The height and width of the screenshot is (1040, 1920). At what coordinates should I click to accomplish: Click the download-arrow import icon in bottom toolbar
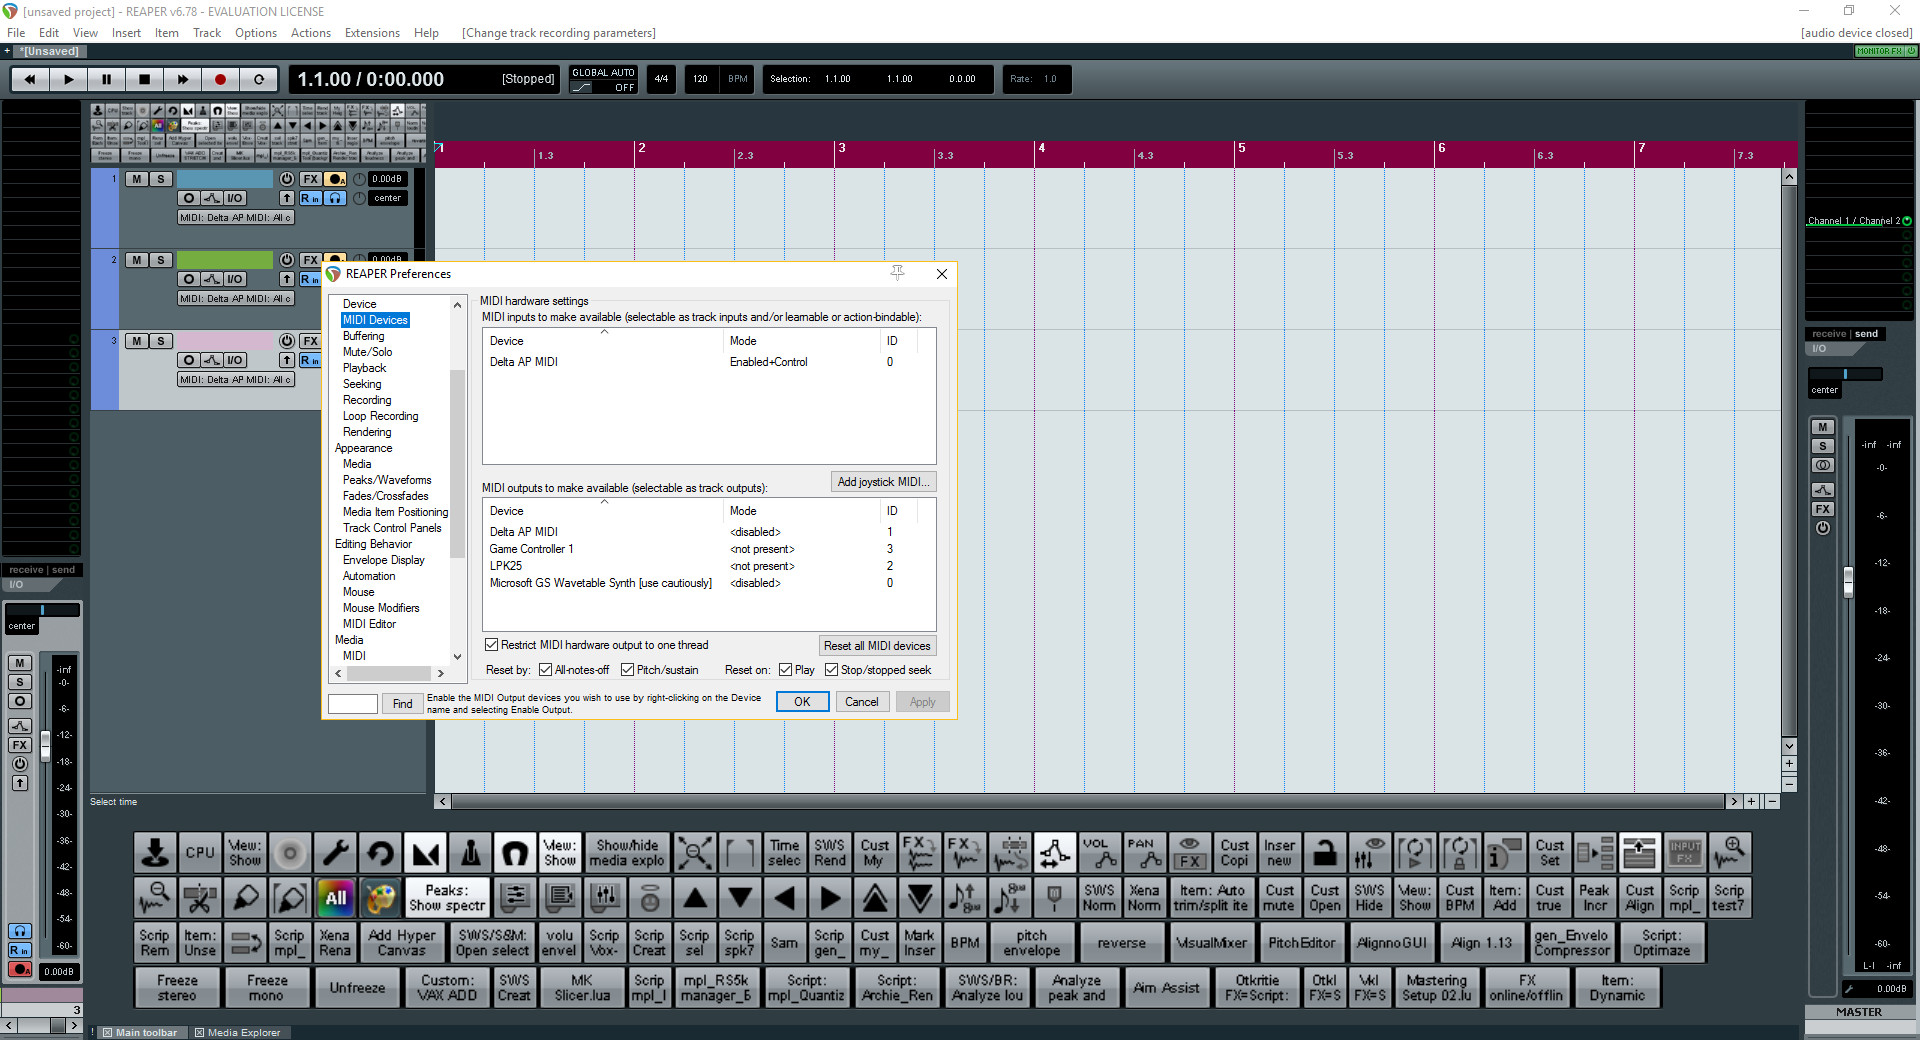(155, 853)
